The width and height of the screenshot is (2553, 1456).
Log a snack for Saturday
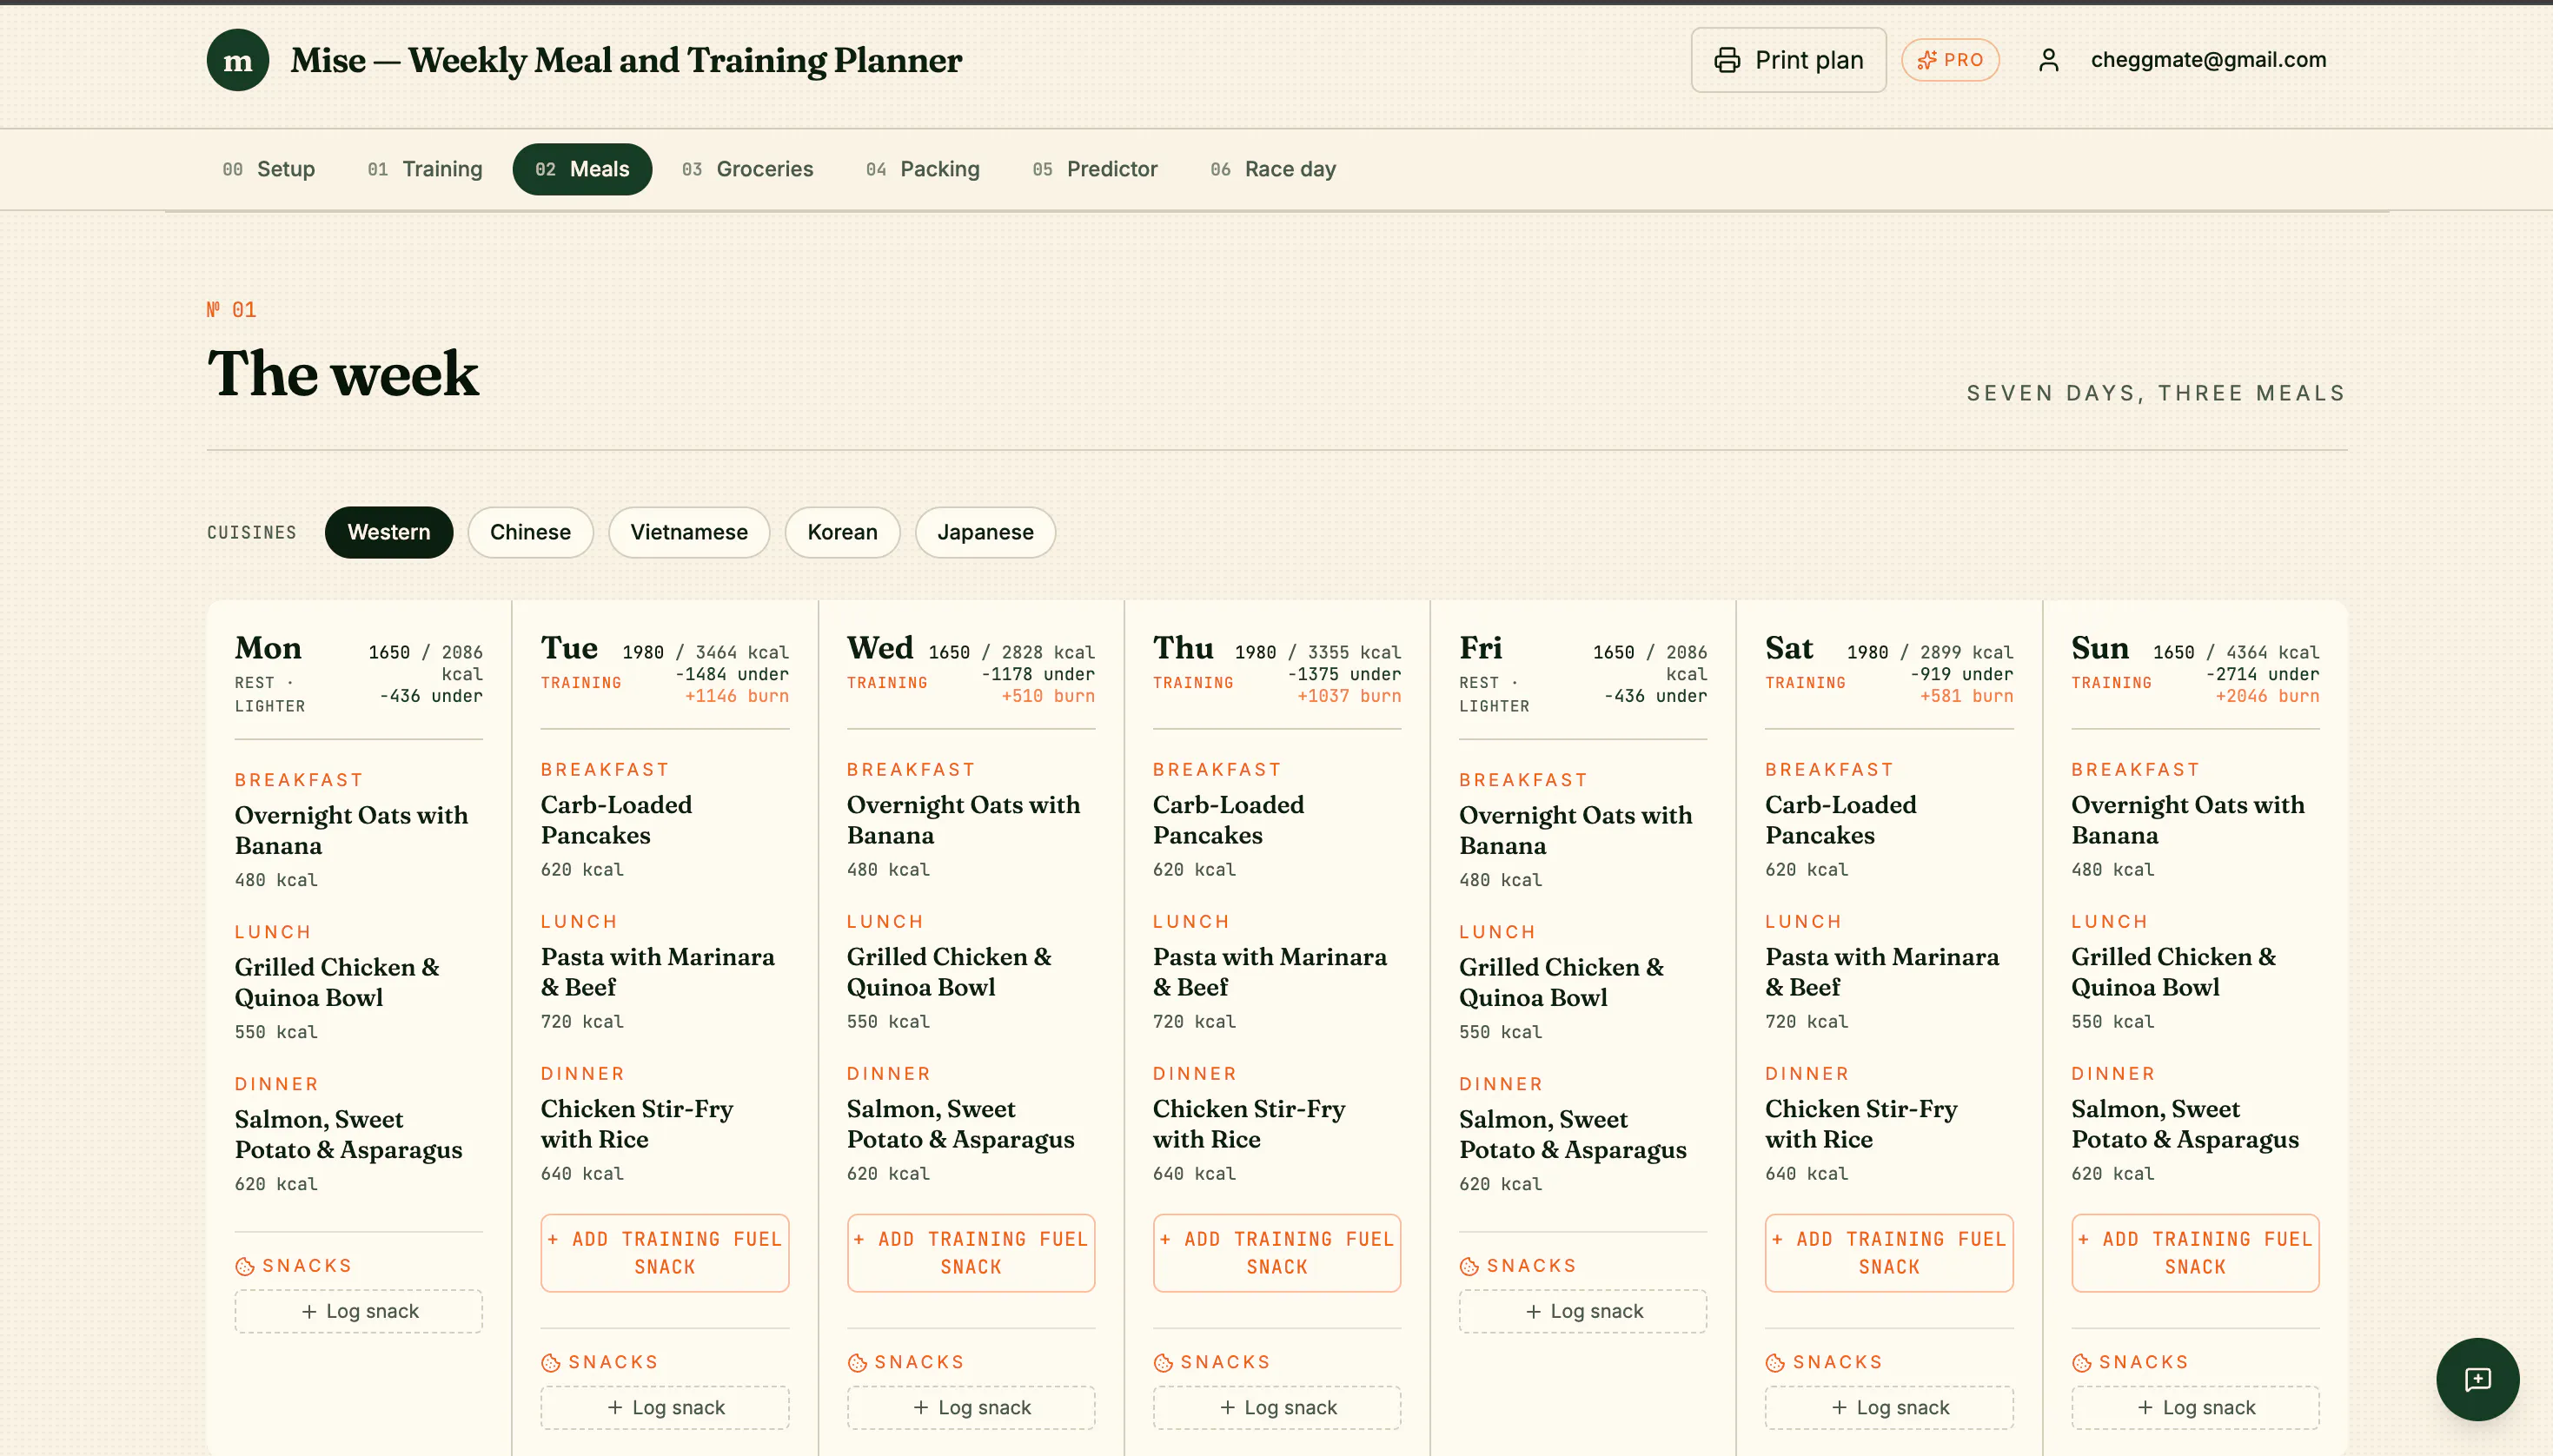coord(1888,1407)
